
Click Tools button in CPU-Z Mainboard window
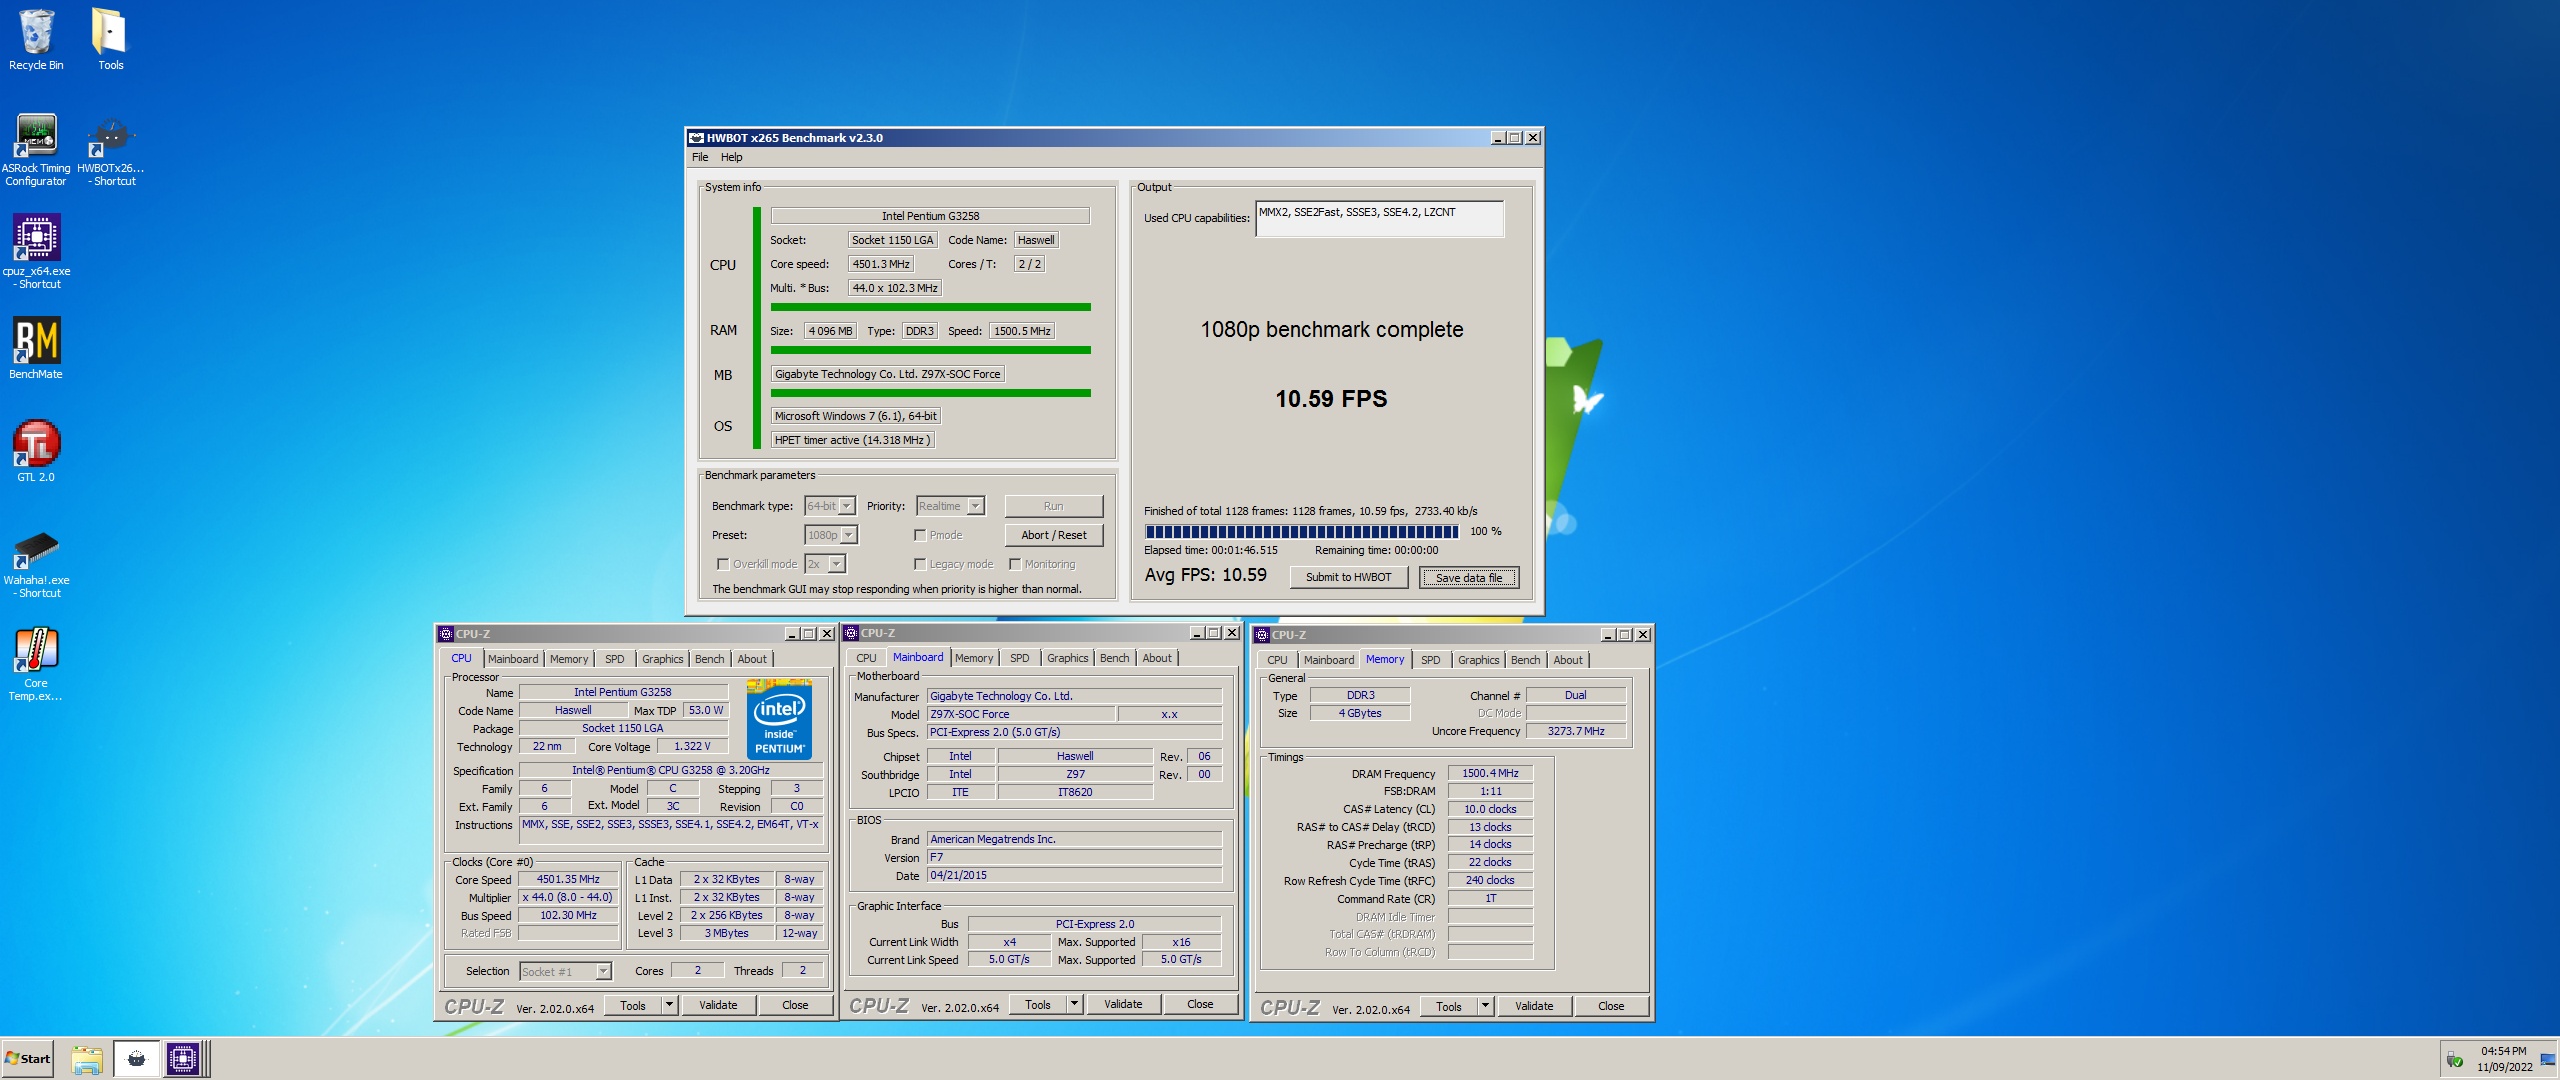click(x=1037, y=1004)
